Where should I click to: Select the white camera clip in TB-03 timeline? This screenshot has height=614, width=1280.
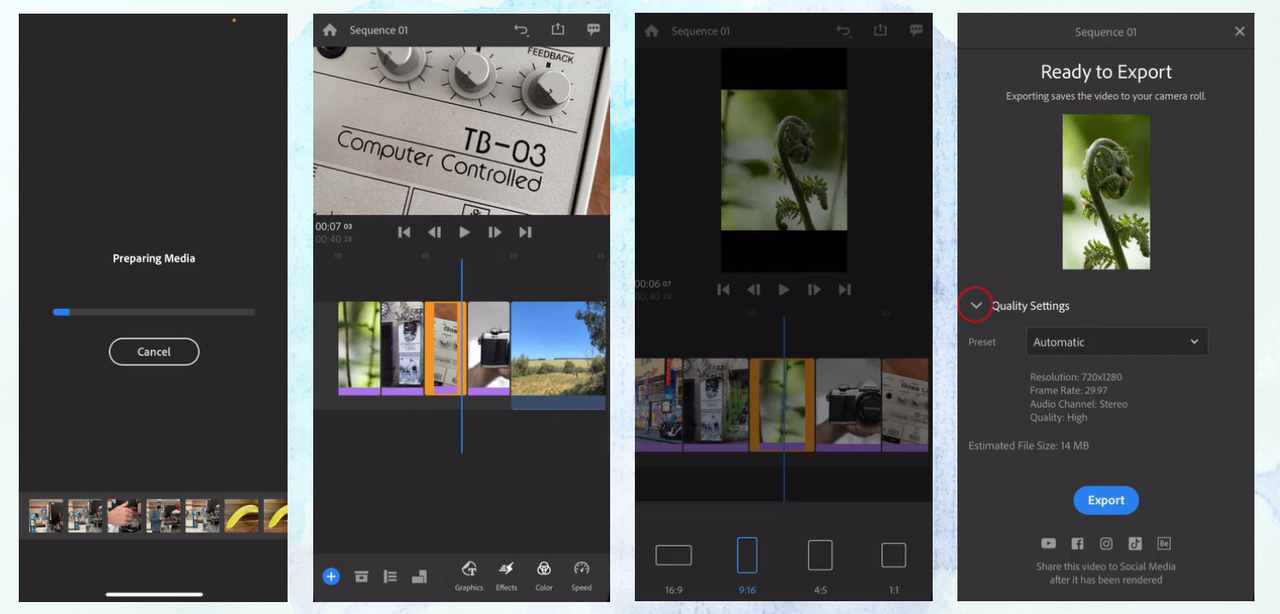pyautogui.click(x=489, y=349)
